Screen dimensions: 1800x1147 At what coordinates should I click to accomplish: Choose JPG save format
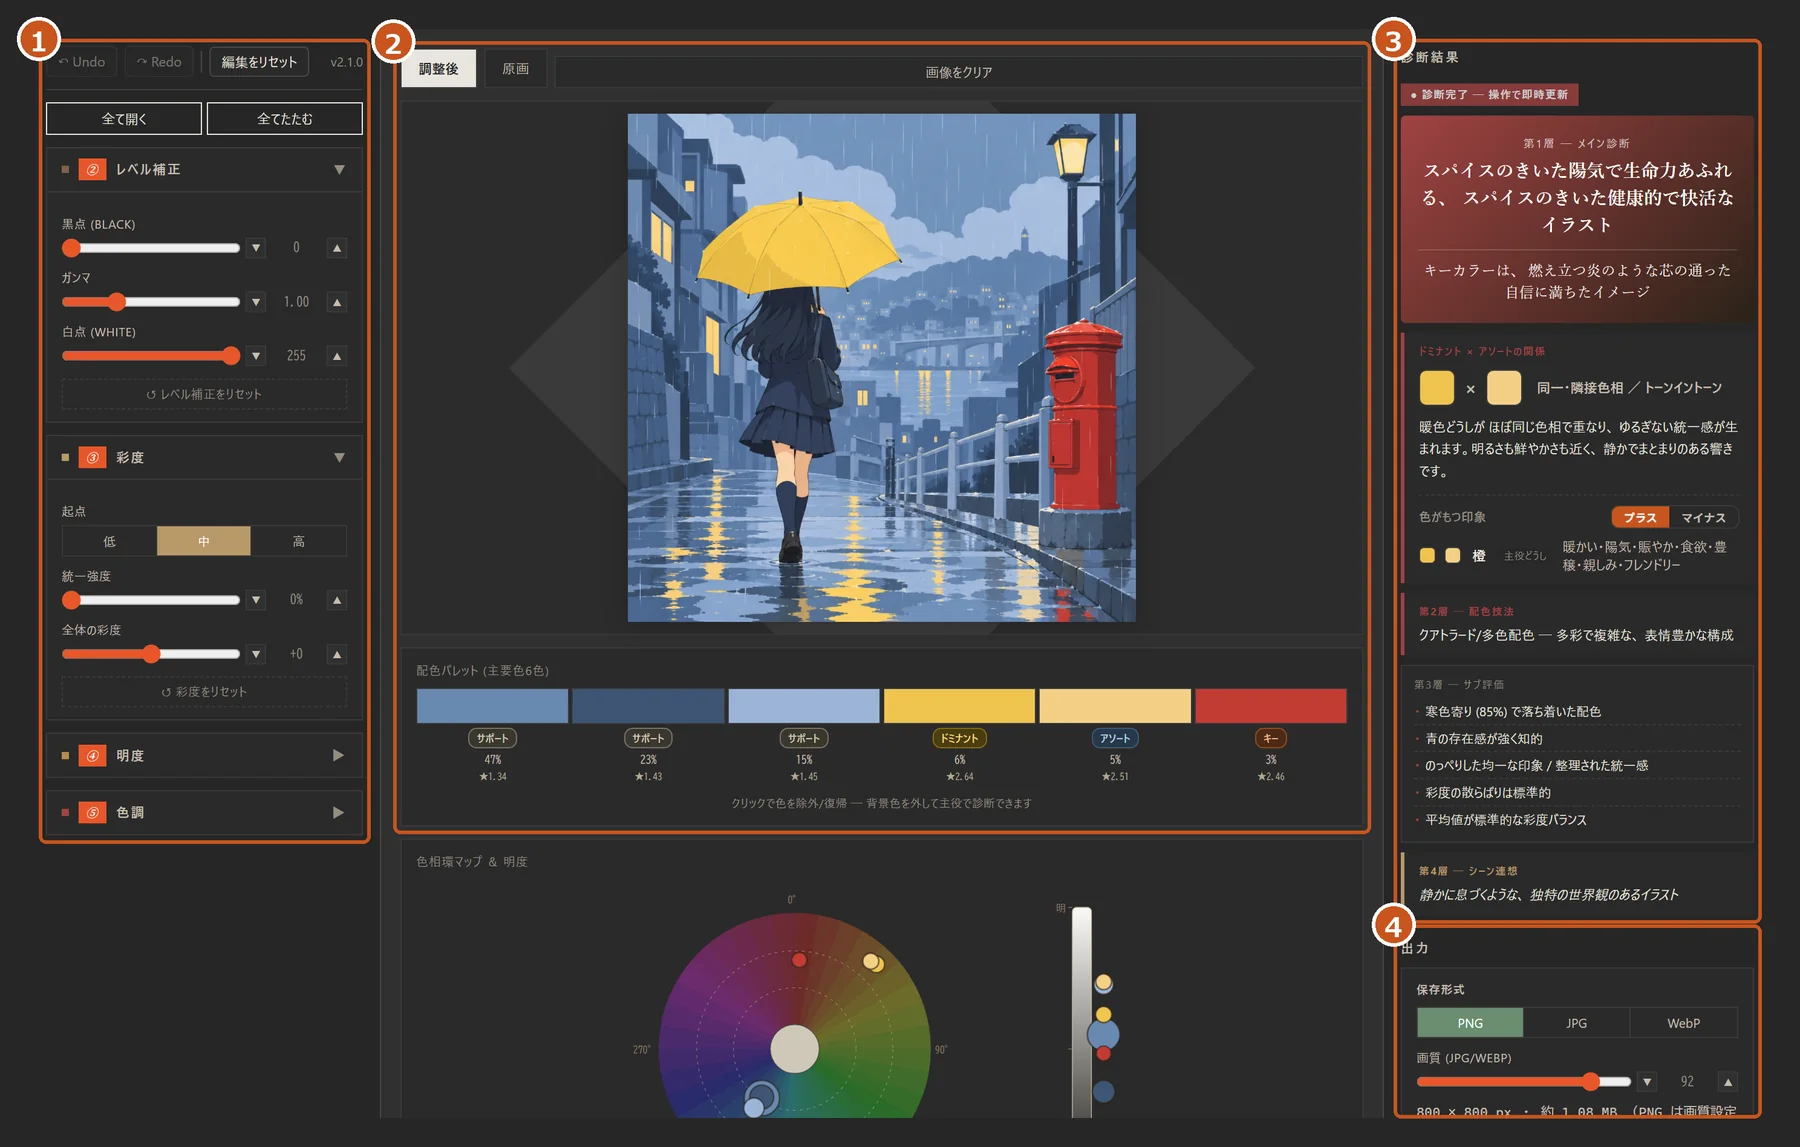pyautogui.click(x=1577, y=1023)
